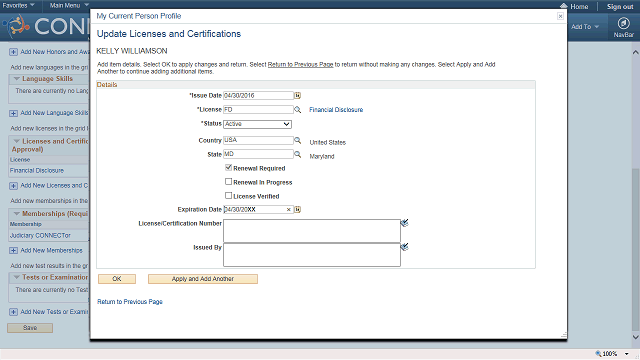640x360 pixels.
Task: Collapse the Licenses and Certifications section
Action: tap(17, 141)
